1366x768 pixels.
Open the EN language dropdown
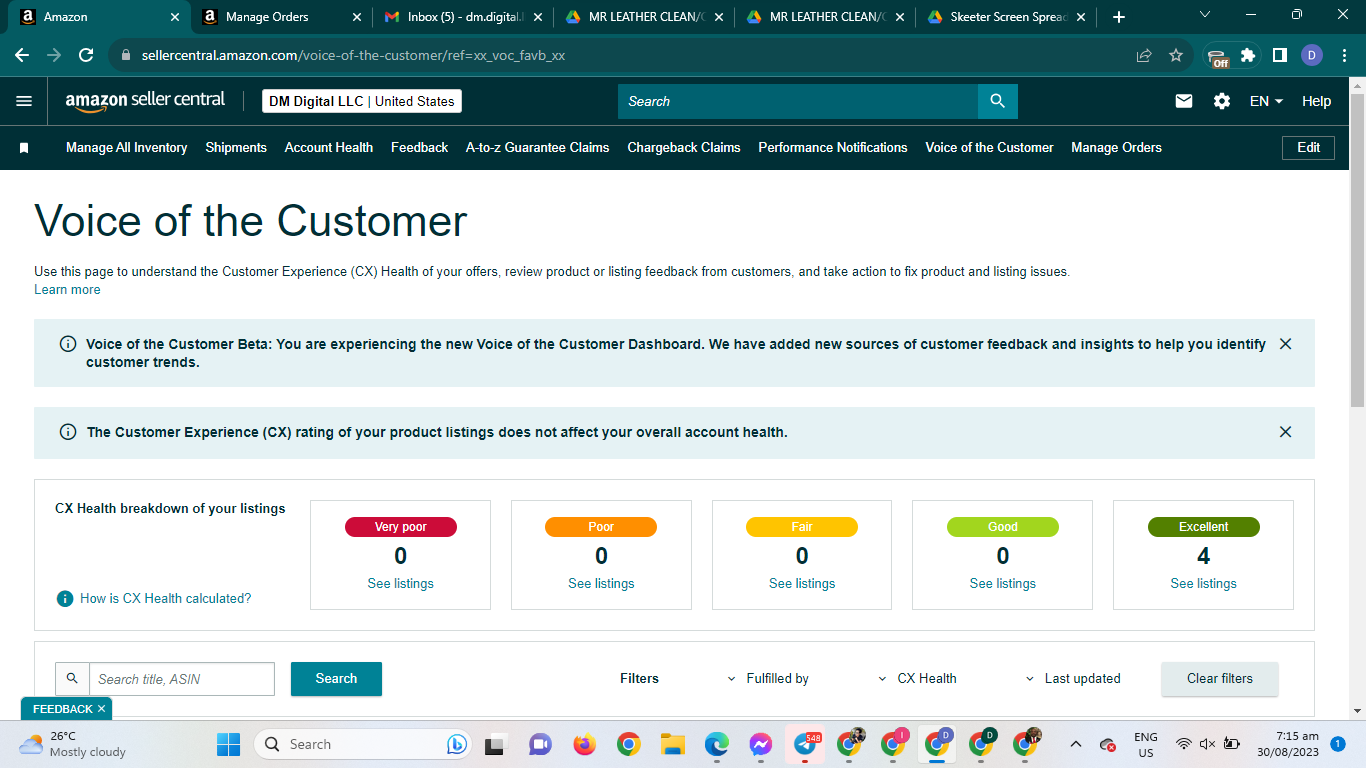1266,101
